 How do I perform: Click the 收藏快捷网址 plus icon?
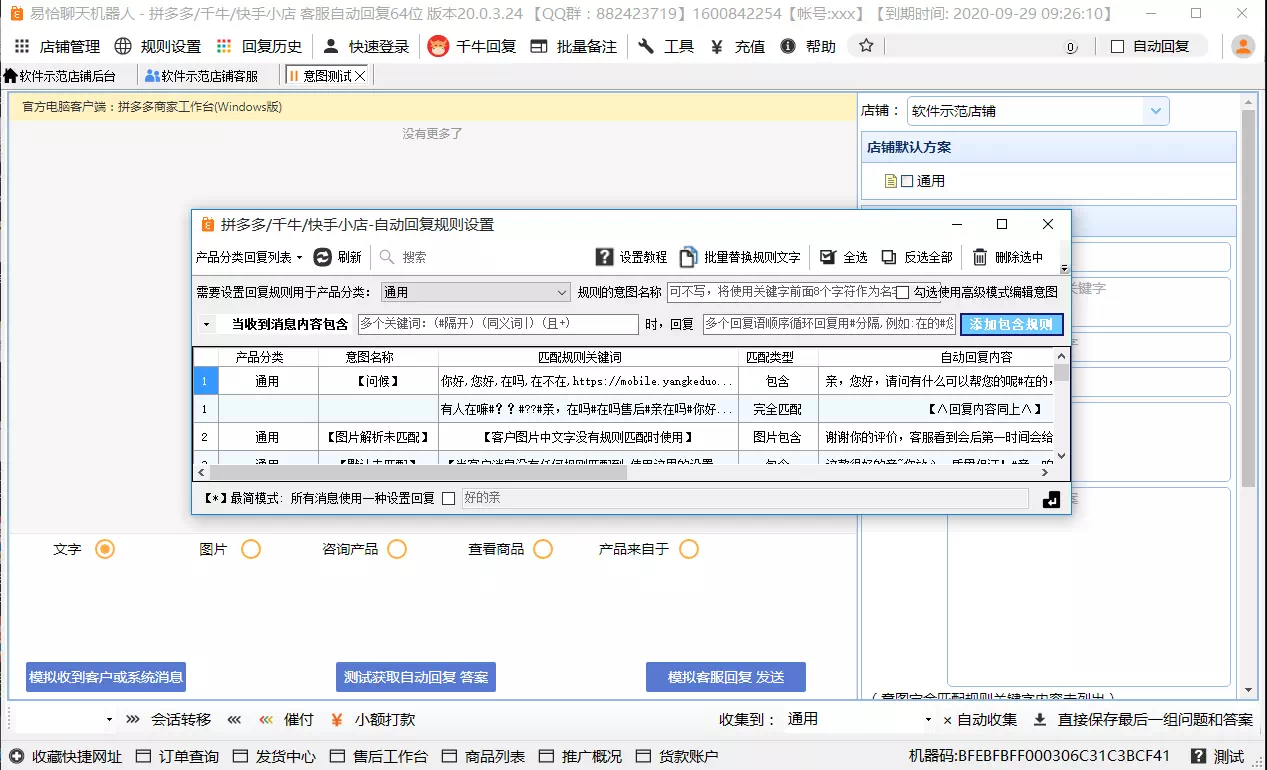pyautogui.click(x=16, y=756)
